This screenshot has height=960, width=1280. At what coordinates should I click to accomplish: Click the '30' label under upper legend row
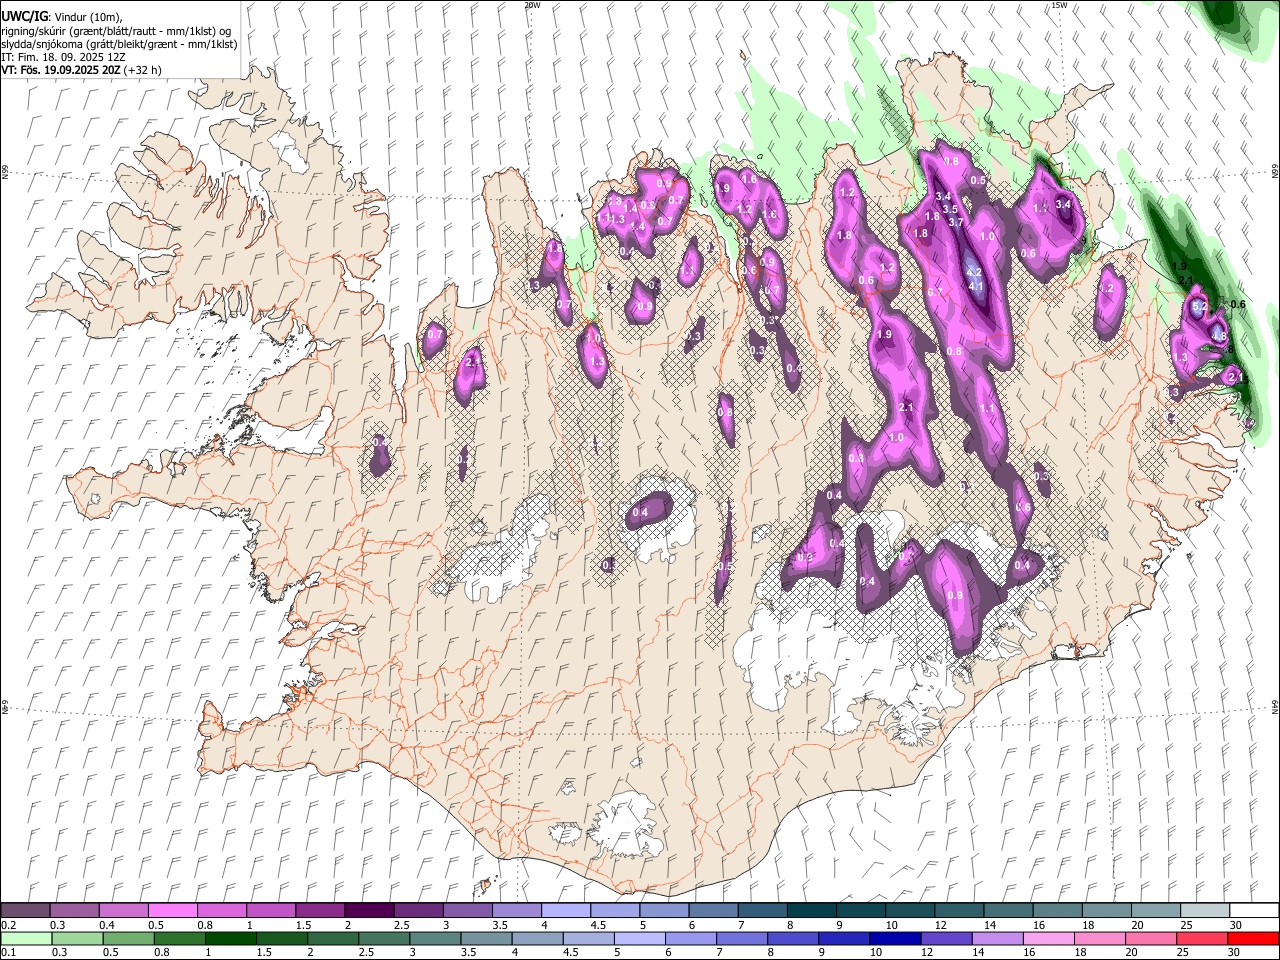1236,925
